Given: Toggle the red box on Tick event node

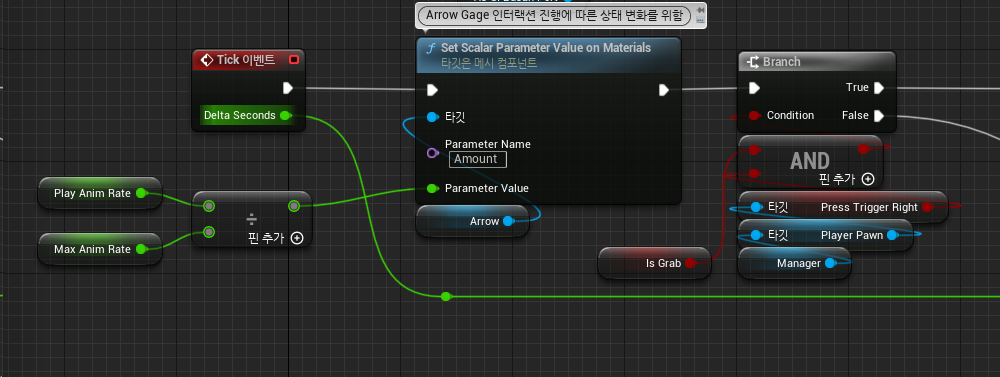Looking at the screenshot, I should pos(294,60).
